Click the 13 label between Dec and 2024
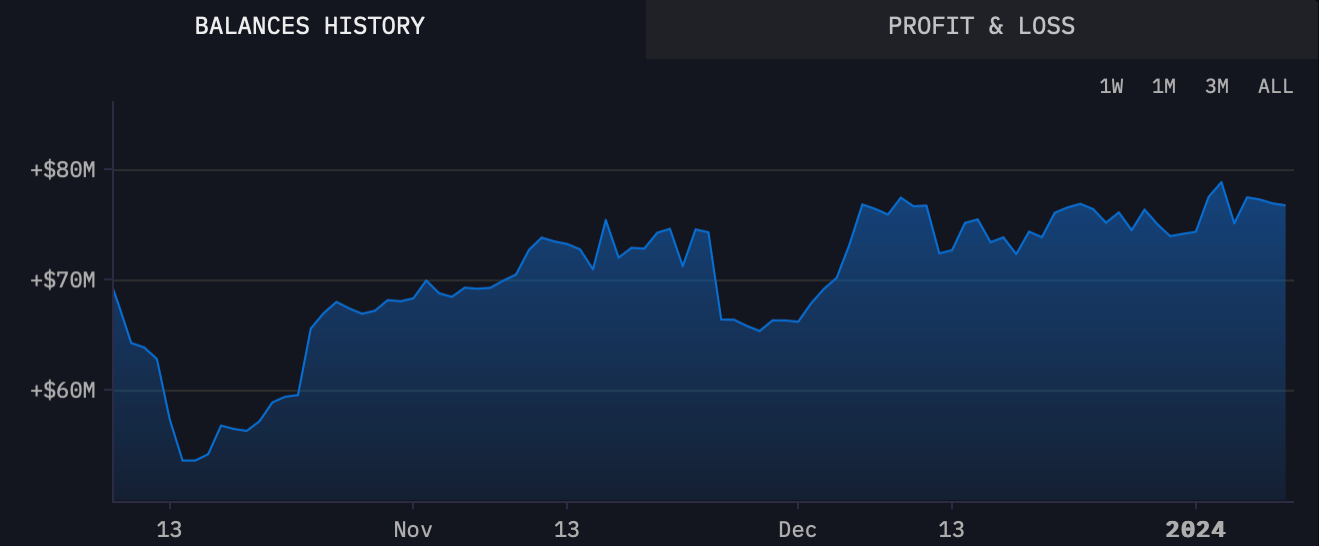Image resolution: width=1319 pixels, height=546 pixels. (x=952, y=529)
